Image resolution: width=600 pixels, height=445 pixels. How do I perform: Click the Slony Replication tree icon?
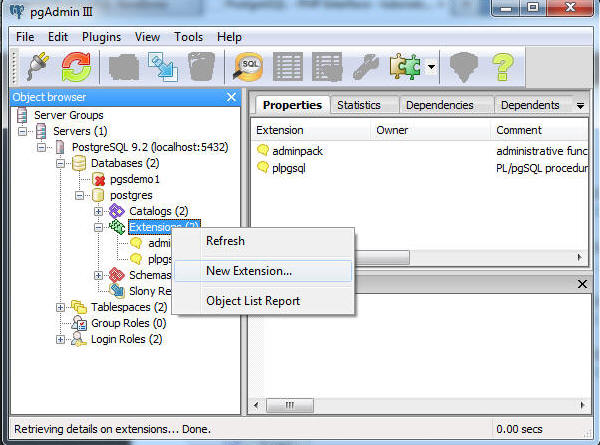(x=117, y=291)
